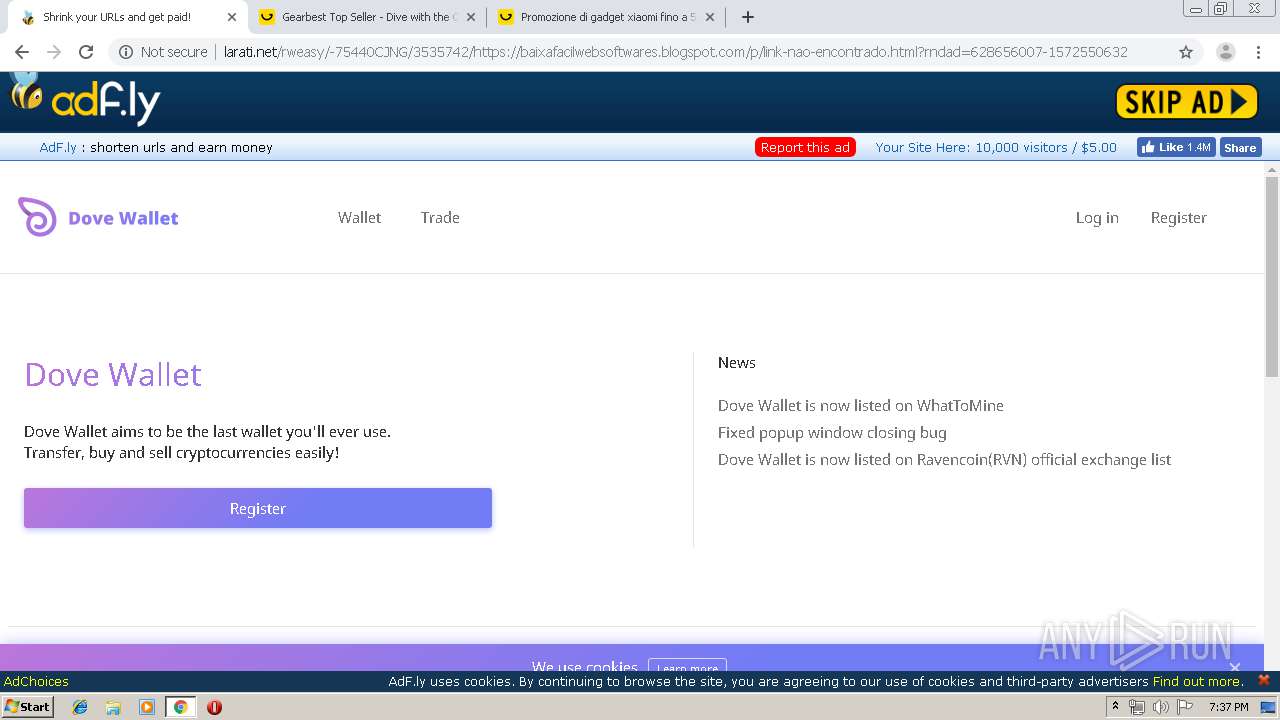Open news: Fixed popup window closing bug
Image resolution: width=1280 pixels, height=720 pixels.
[x=832, y=432]
